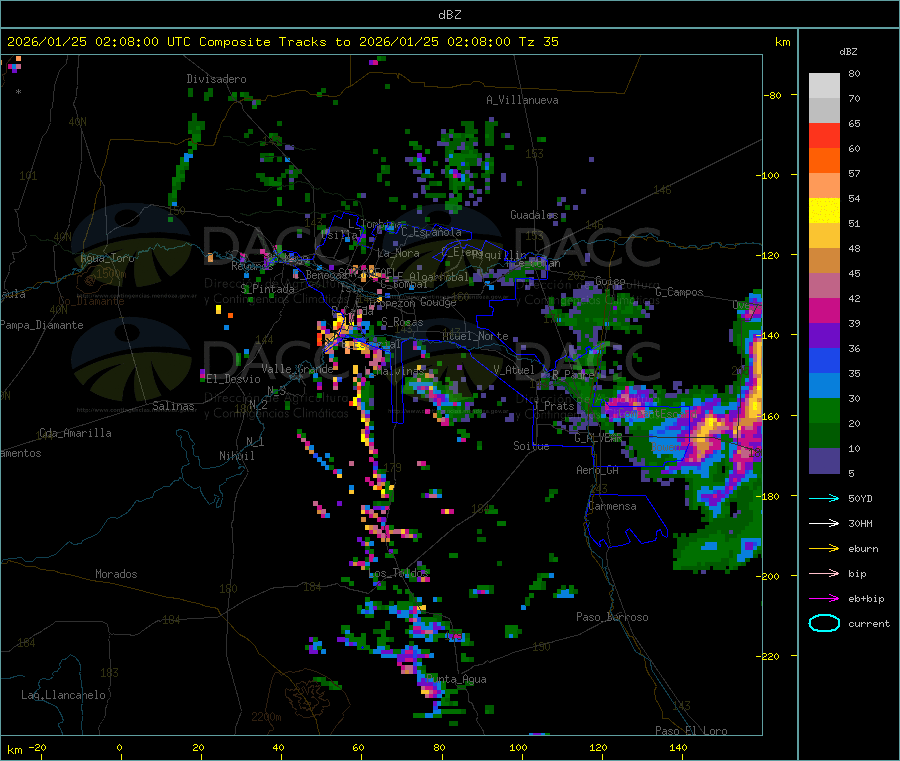Screen dimensions: 900x761
Task: Click the '140' km tick on bottom axis
Action: pos(678,747)
